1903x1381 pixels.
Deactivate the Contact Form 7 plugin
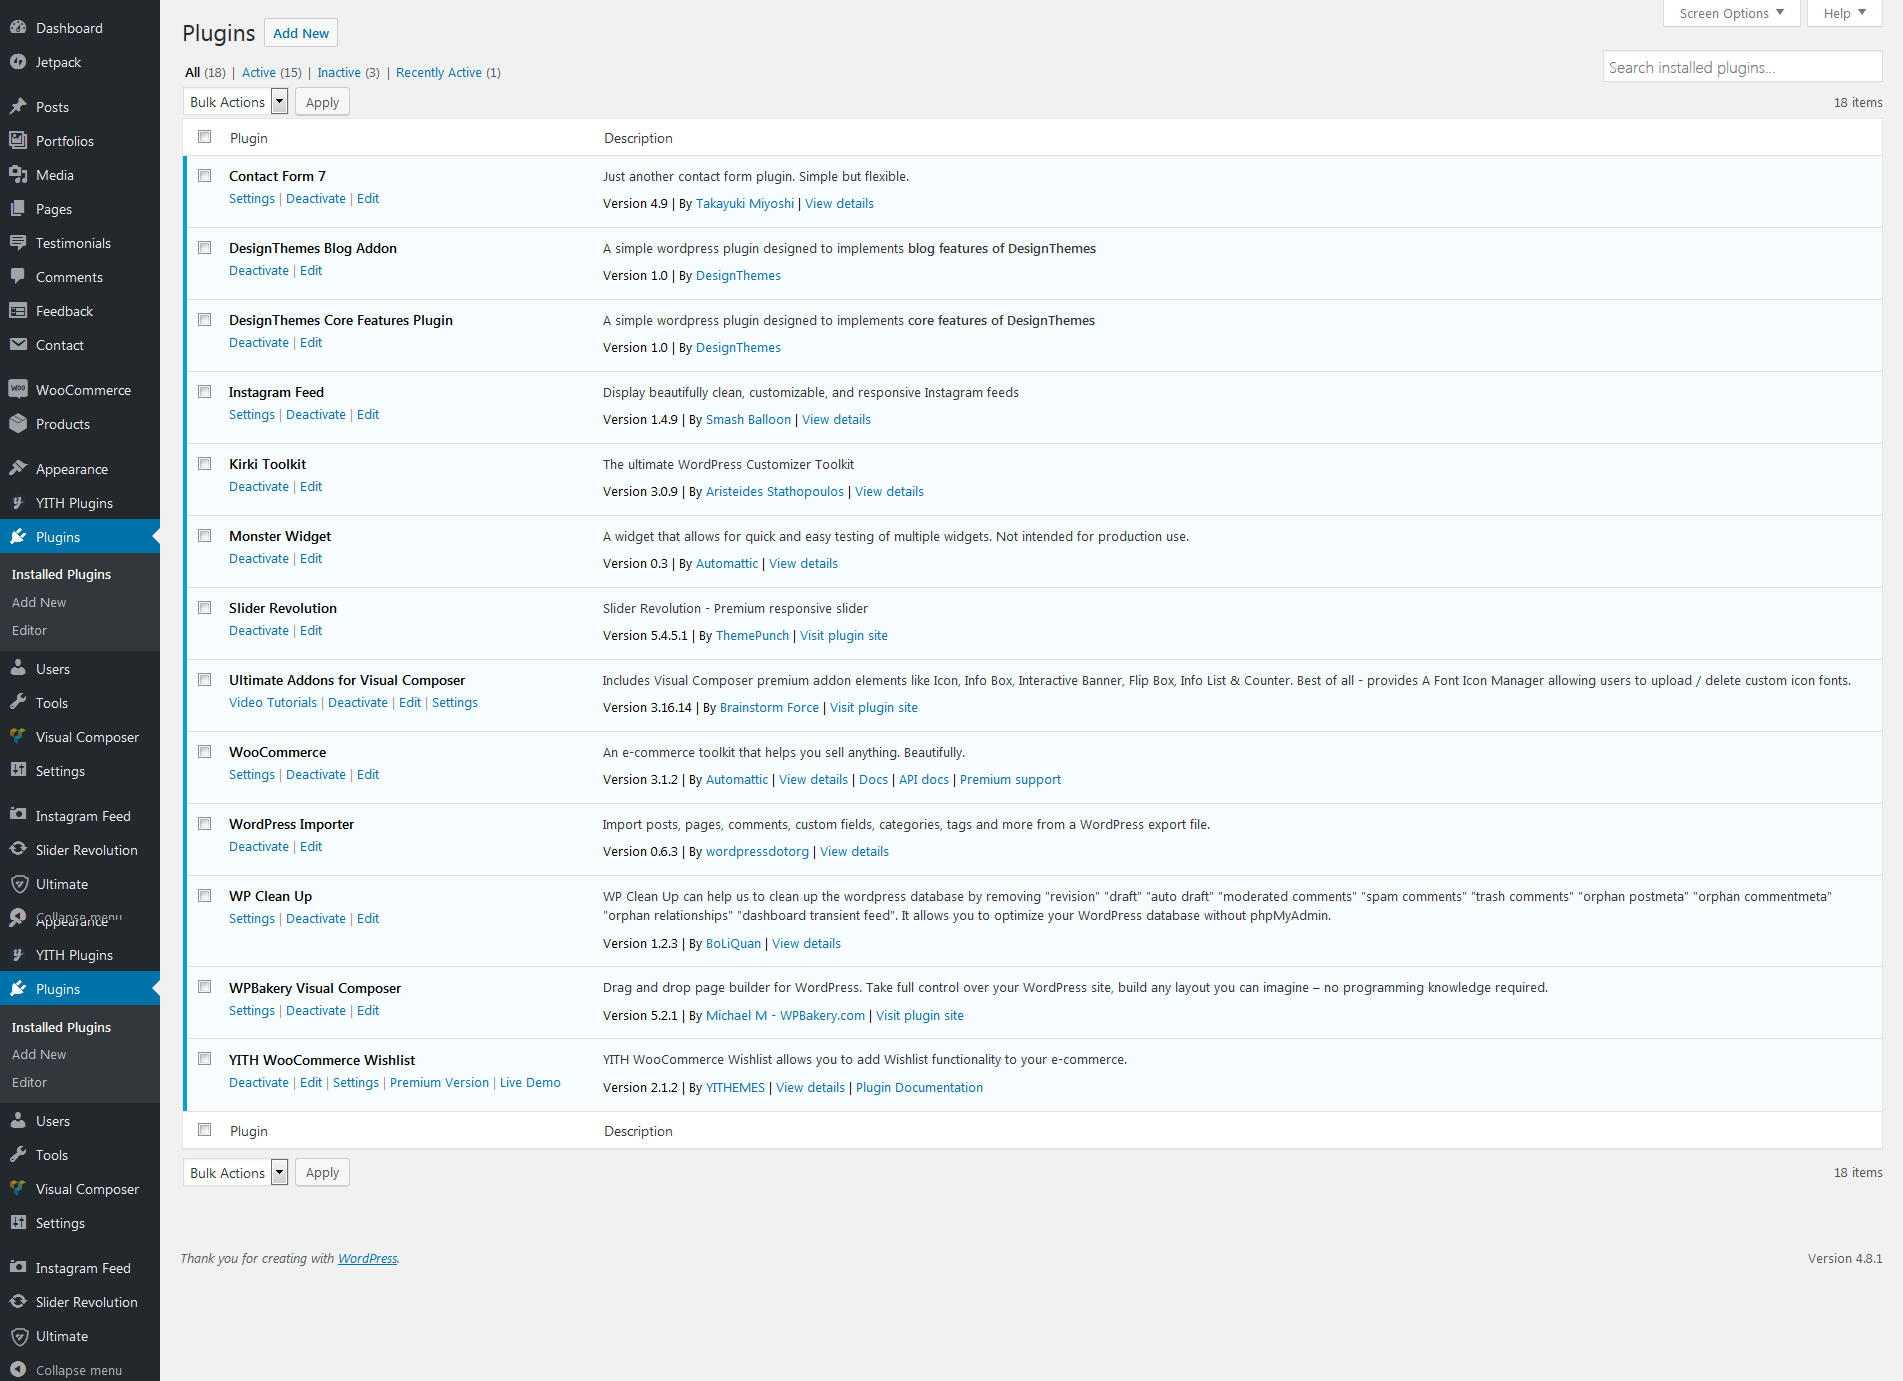pos(316,199)
